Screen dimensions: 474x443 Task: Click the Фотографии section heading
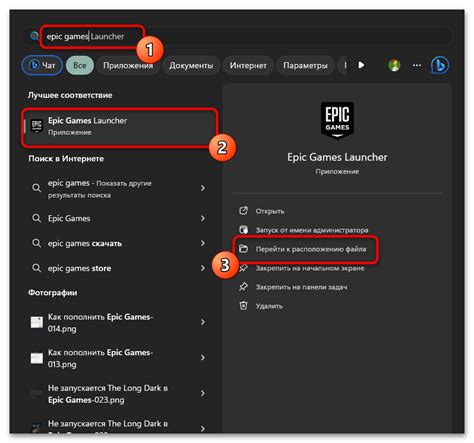click(x=53, y=293)
